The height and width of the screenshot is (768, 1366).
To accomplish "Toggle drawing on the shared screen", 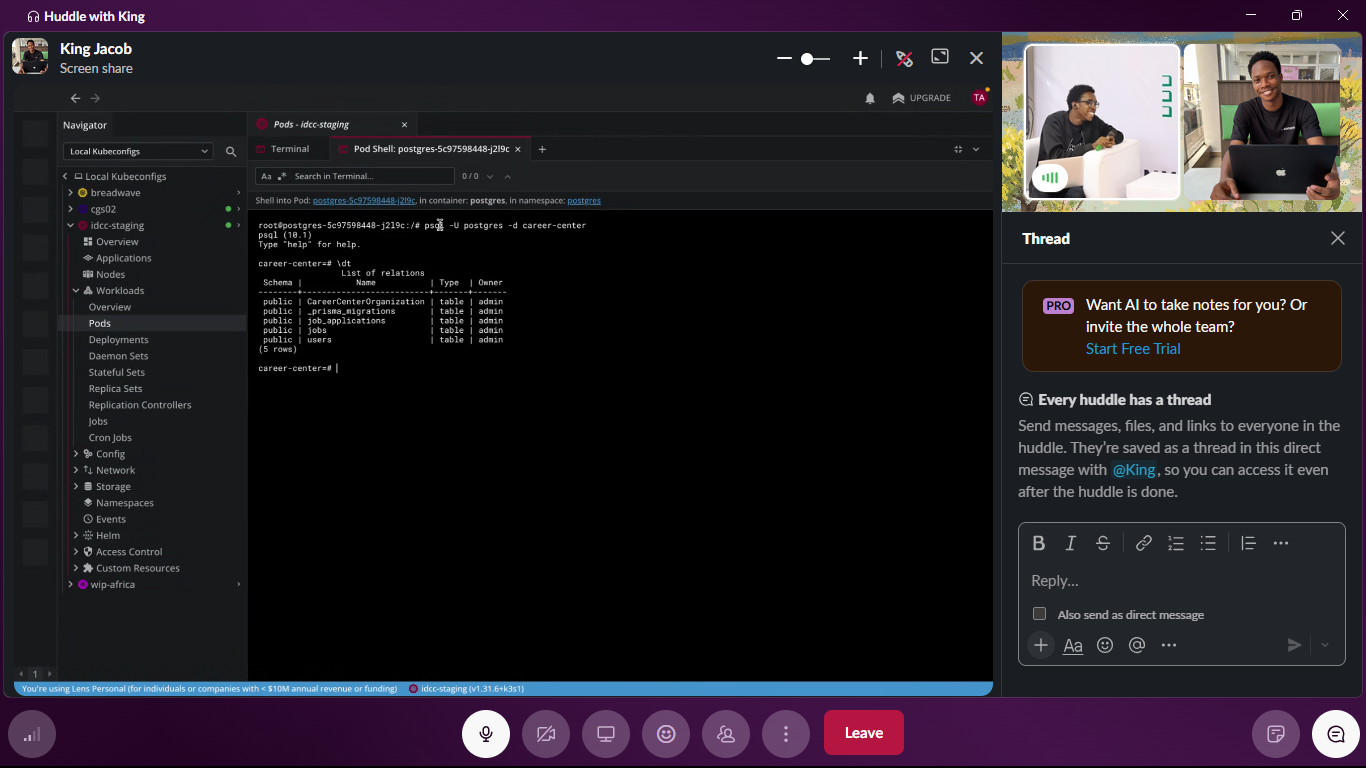I will tap(904, 58).
